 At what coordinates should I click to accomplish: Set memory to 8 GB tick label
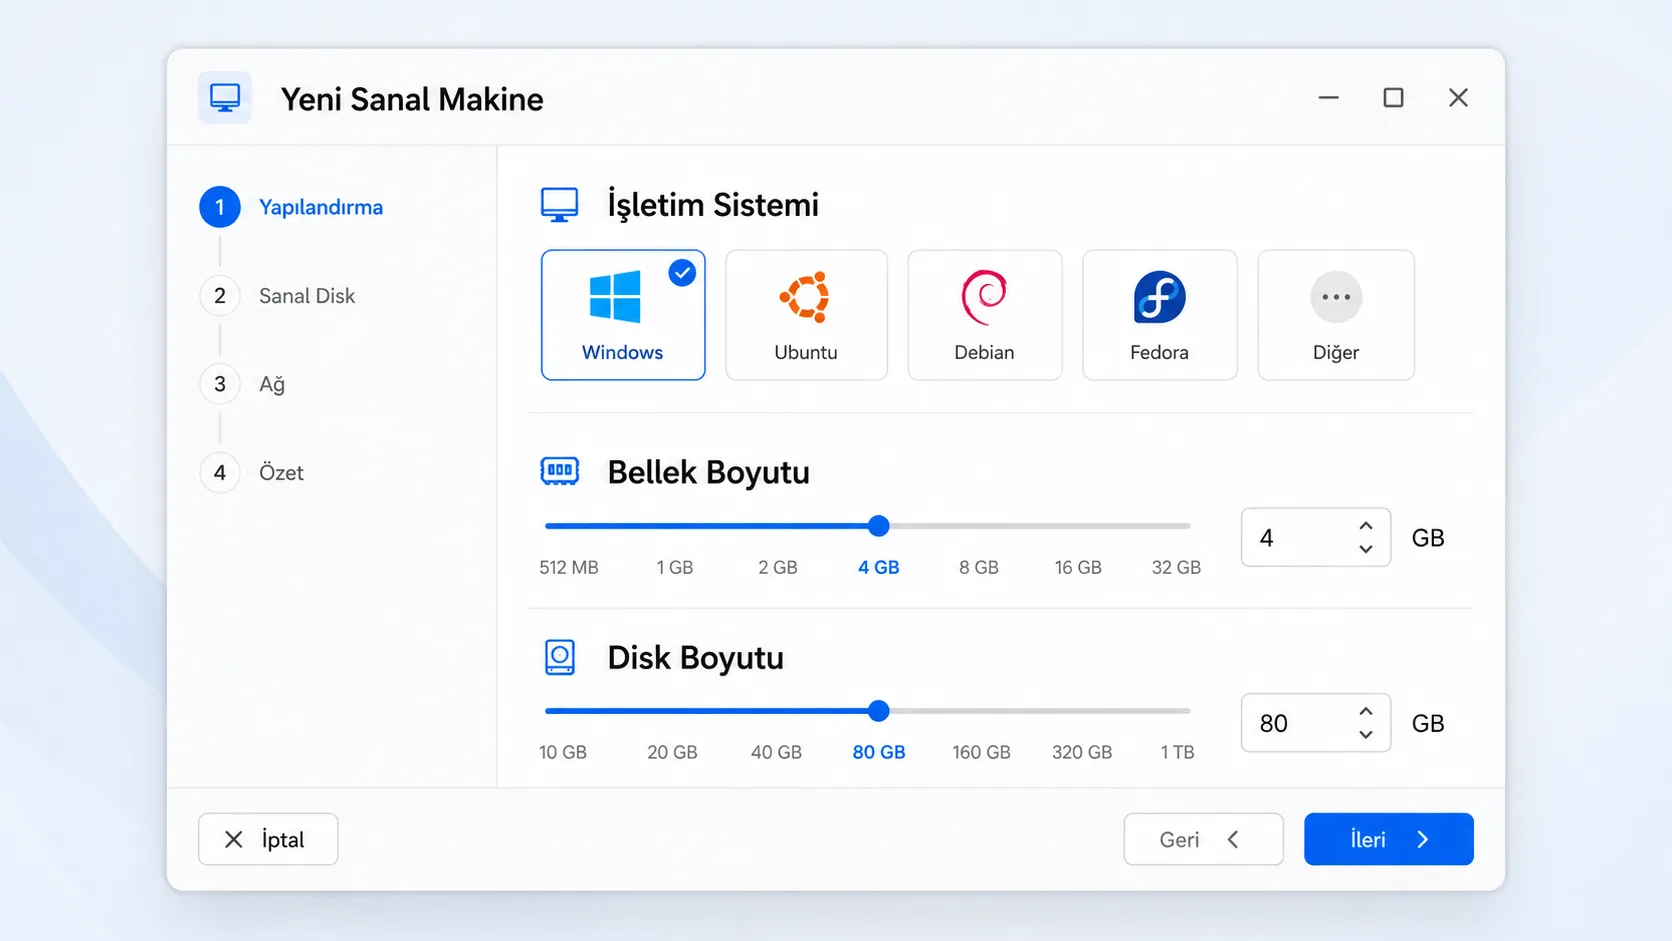click(979, 567)
